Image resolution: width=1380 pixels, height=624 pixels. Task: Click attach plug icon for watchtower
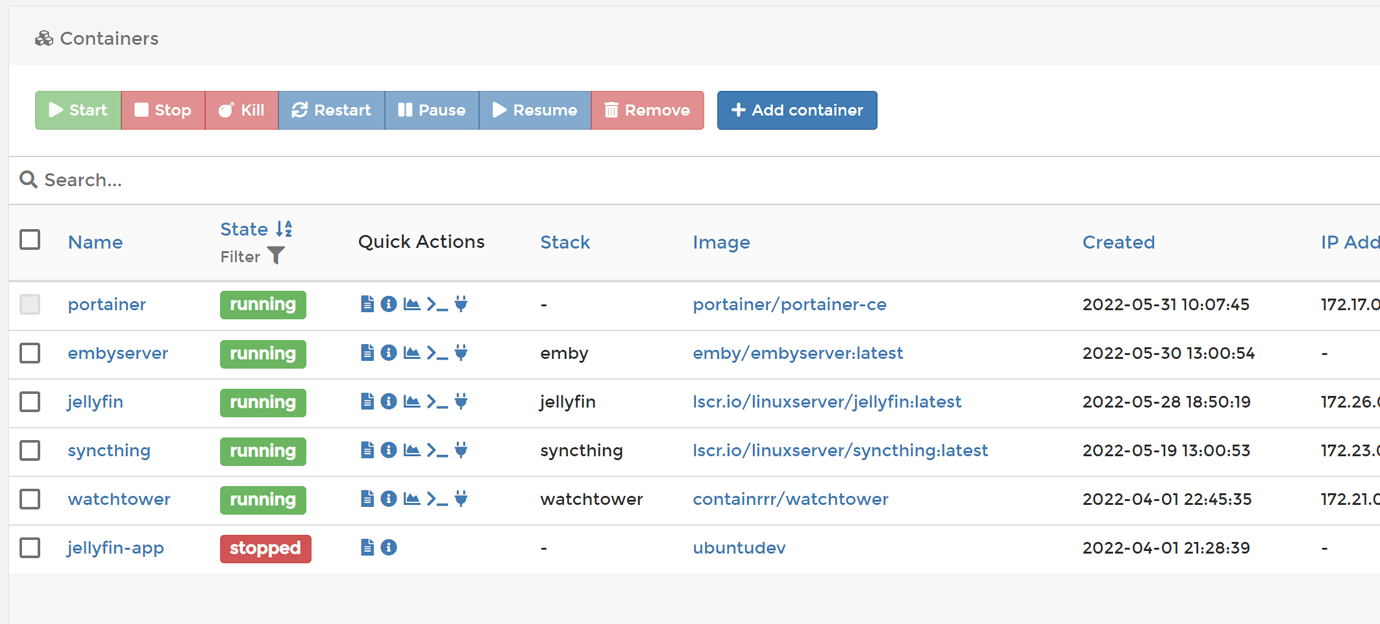[x=461, y=499]
